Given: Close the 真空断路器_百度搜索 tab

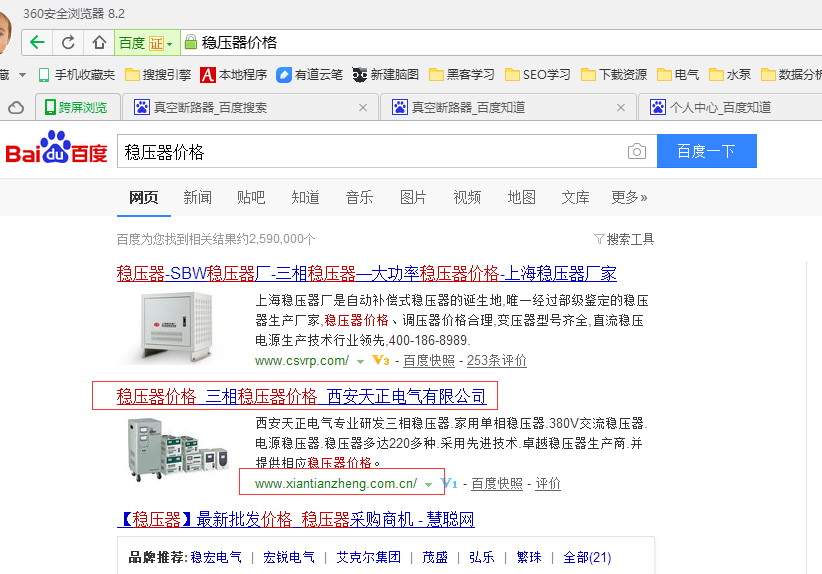Looking at the screenshot, I should (363, 107).
